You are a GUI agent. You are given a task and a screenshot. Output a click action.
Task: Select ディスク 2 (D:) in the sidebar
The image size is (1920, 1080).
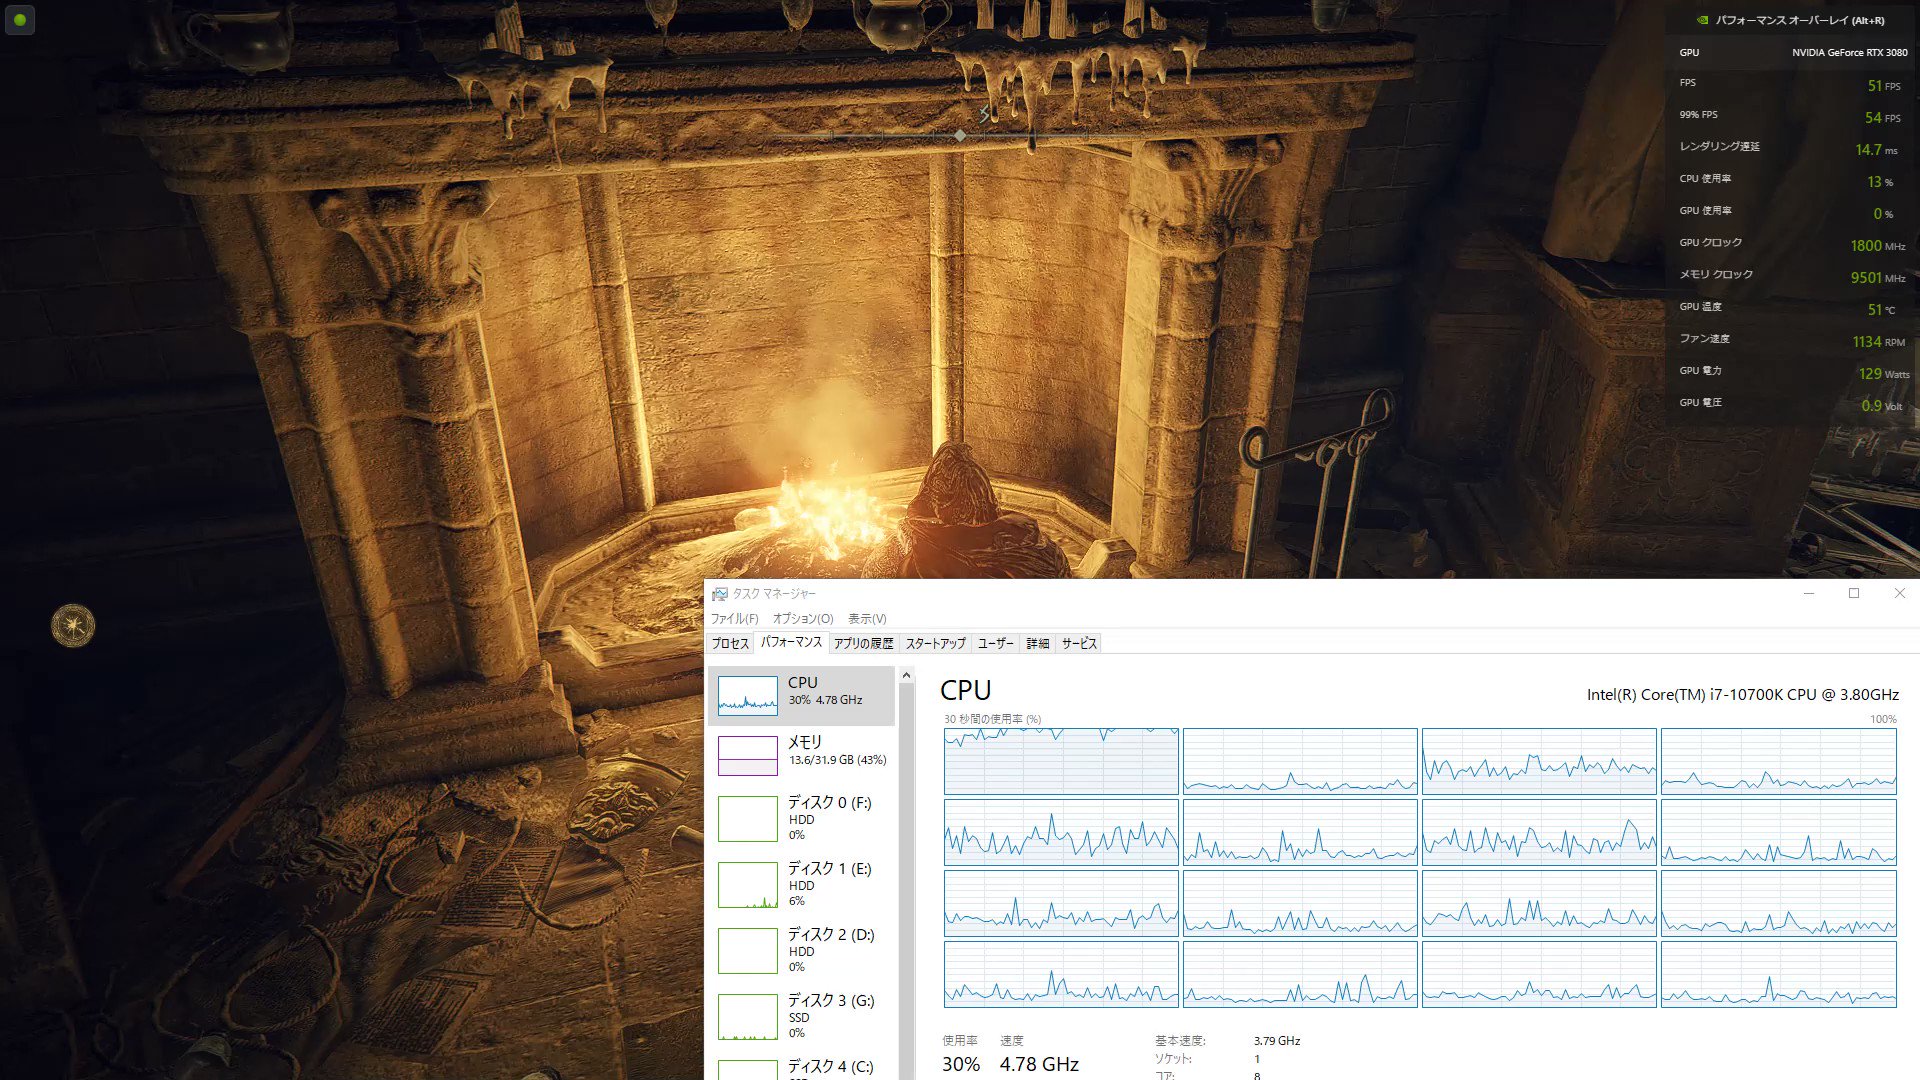[802, 950]
